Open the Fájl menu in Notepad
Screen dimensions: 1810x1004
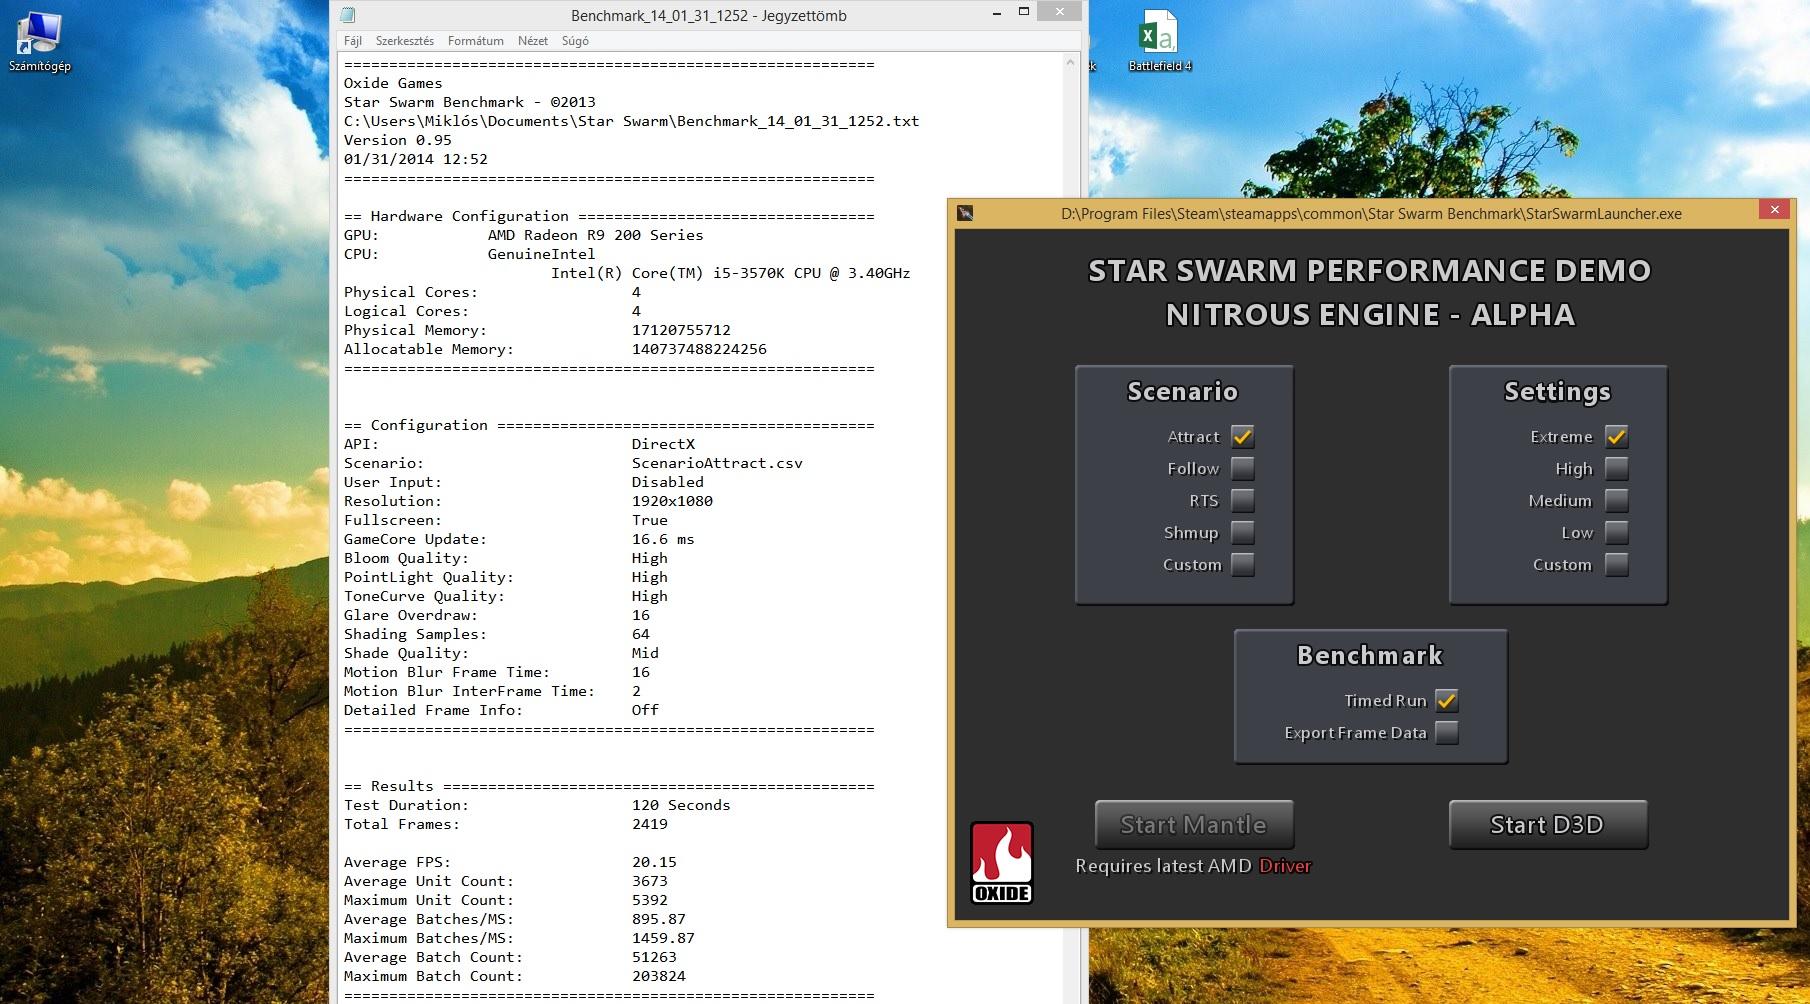[353, 41]
